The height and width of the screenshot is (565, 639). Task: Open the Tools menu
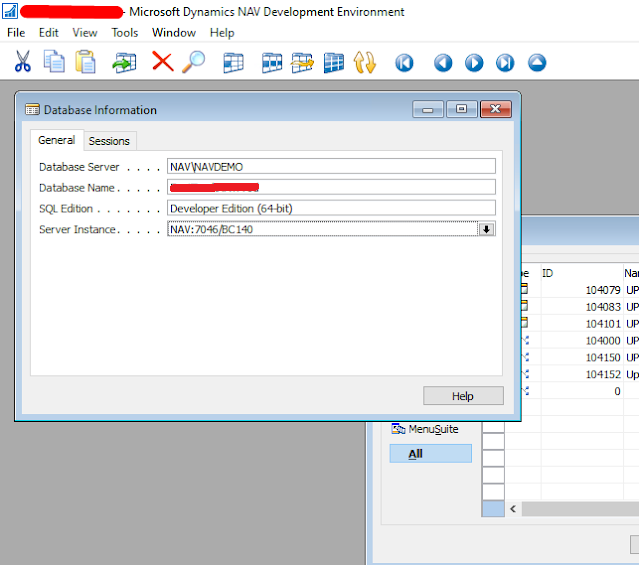coord(125,33)
